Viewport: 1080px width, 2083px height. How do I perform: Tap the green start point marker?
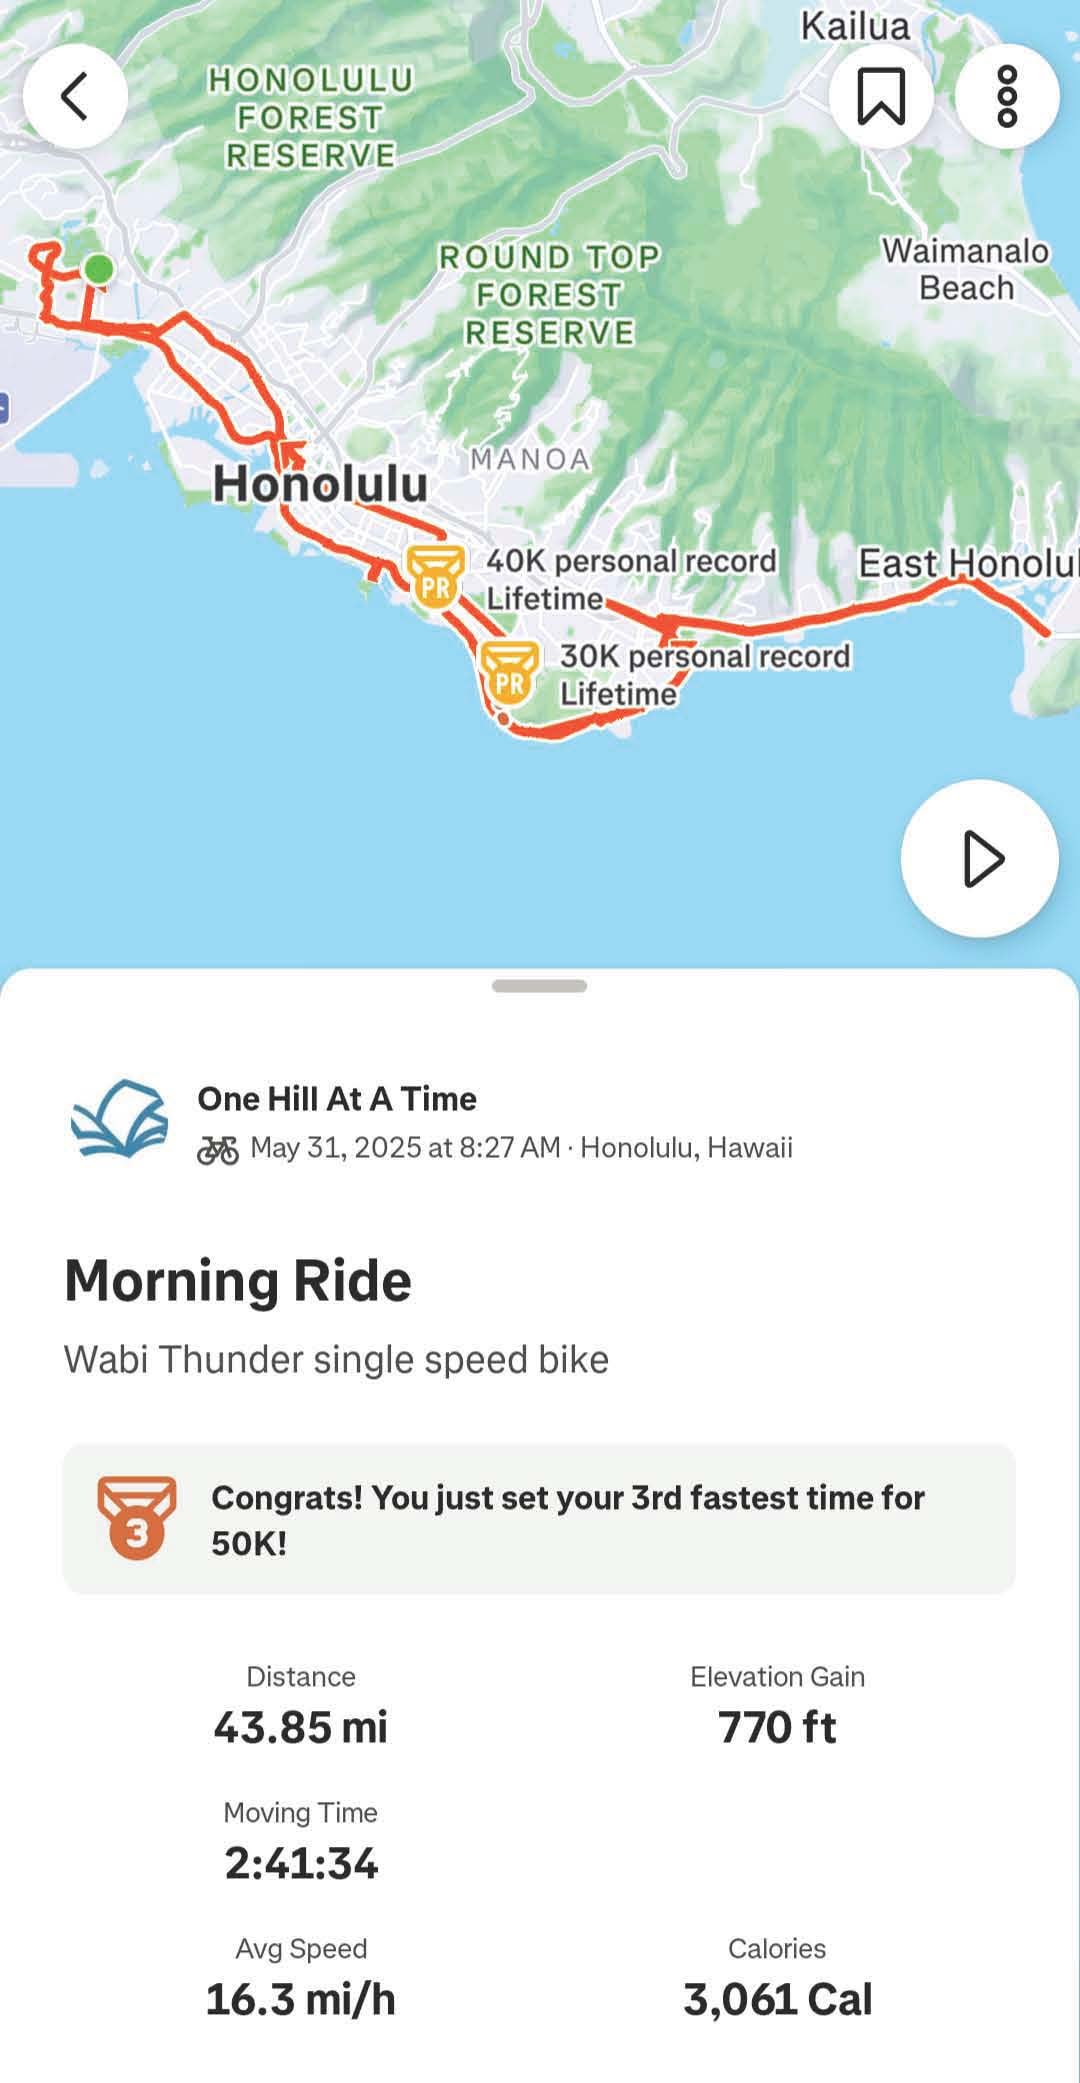(98, 269)
